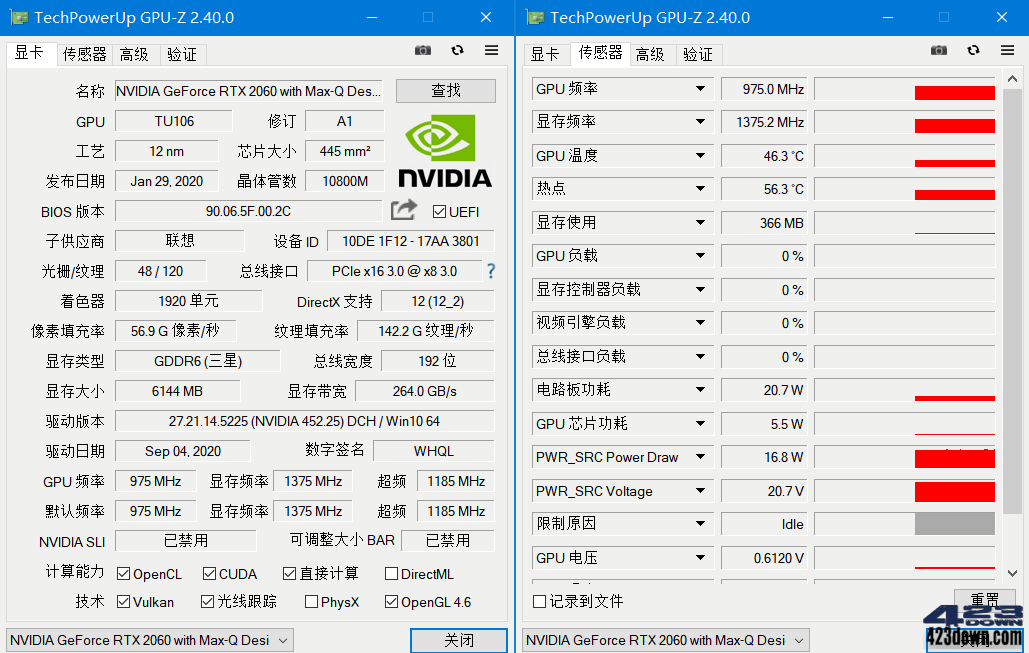Click the refresh icon on the main window
The width and height of the screenshot is (1029, 653).
click(x=459, y=49)
